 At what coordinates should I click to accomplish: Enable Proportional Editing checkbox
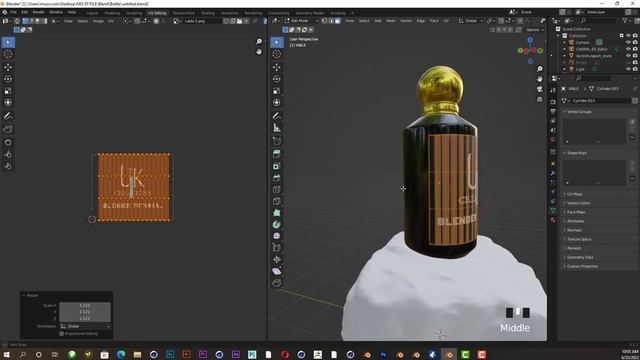(x=62, y=334)
